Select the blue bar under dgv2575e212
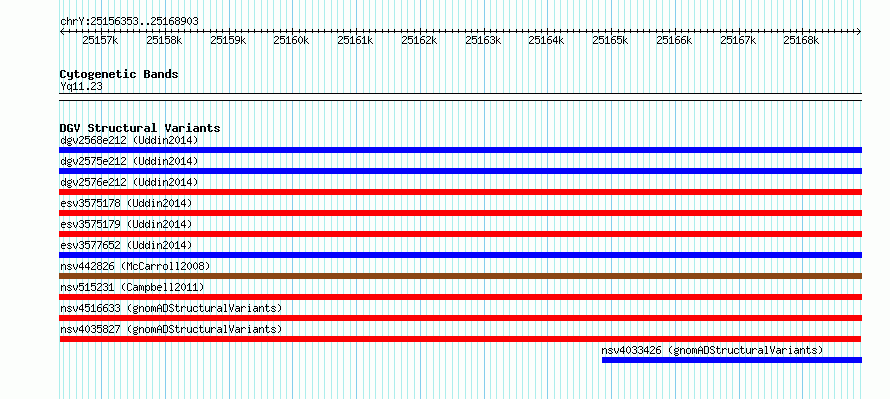 (461, 171)
